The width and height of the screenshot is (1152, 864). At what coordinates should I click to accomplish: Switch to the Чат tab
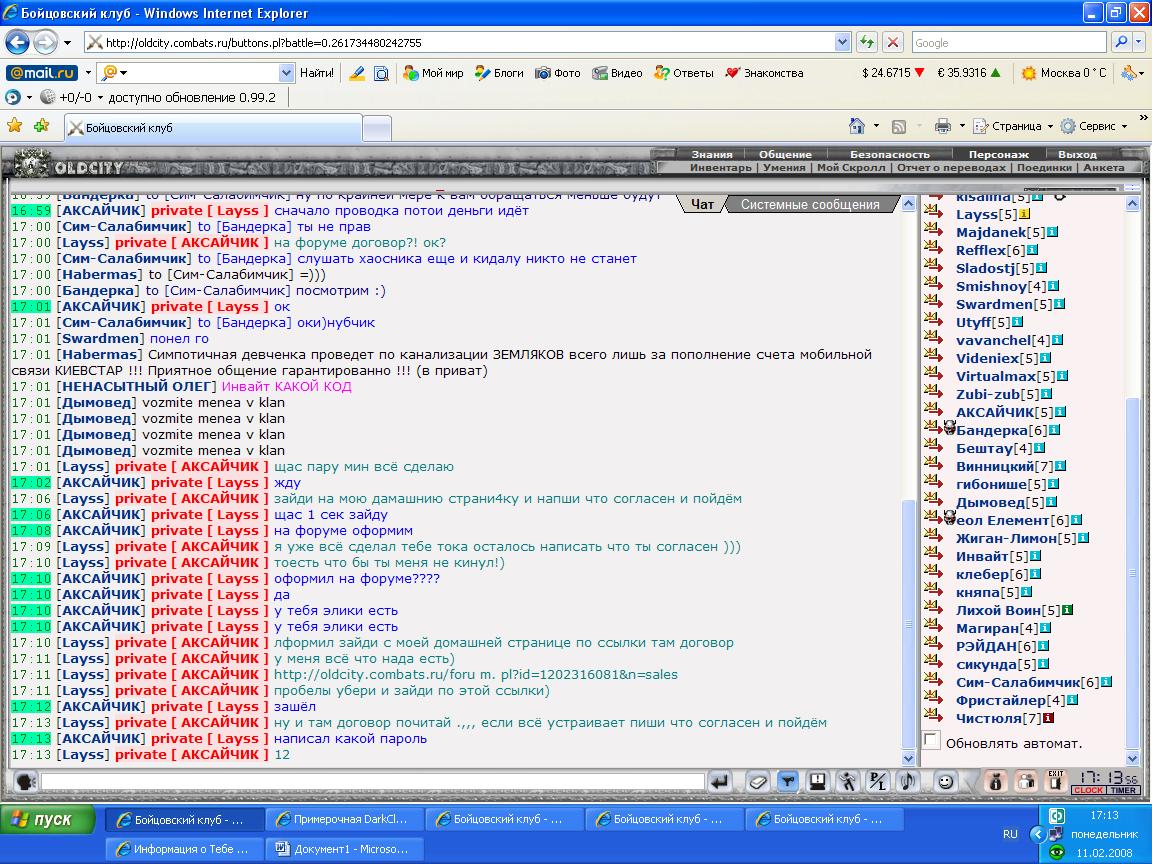[702, 204]
